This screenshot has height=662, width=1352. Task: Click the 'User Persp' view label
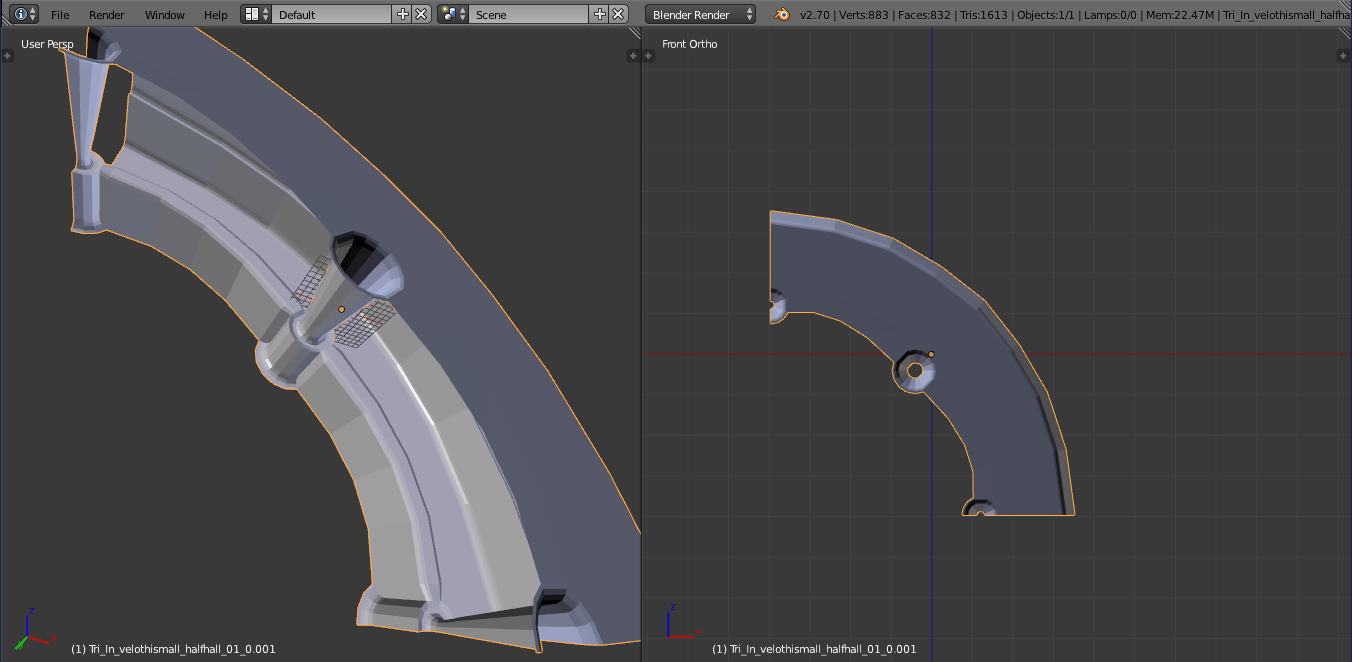[x=47, y=44]
